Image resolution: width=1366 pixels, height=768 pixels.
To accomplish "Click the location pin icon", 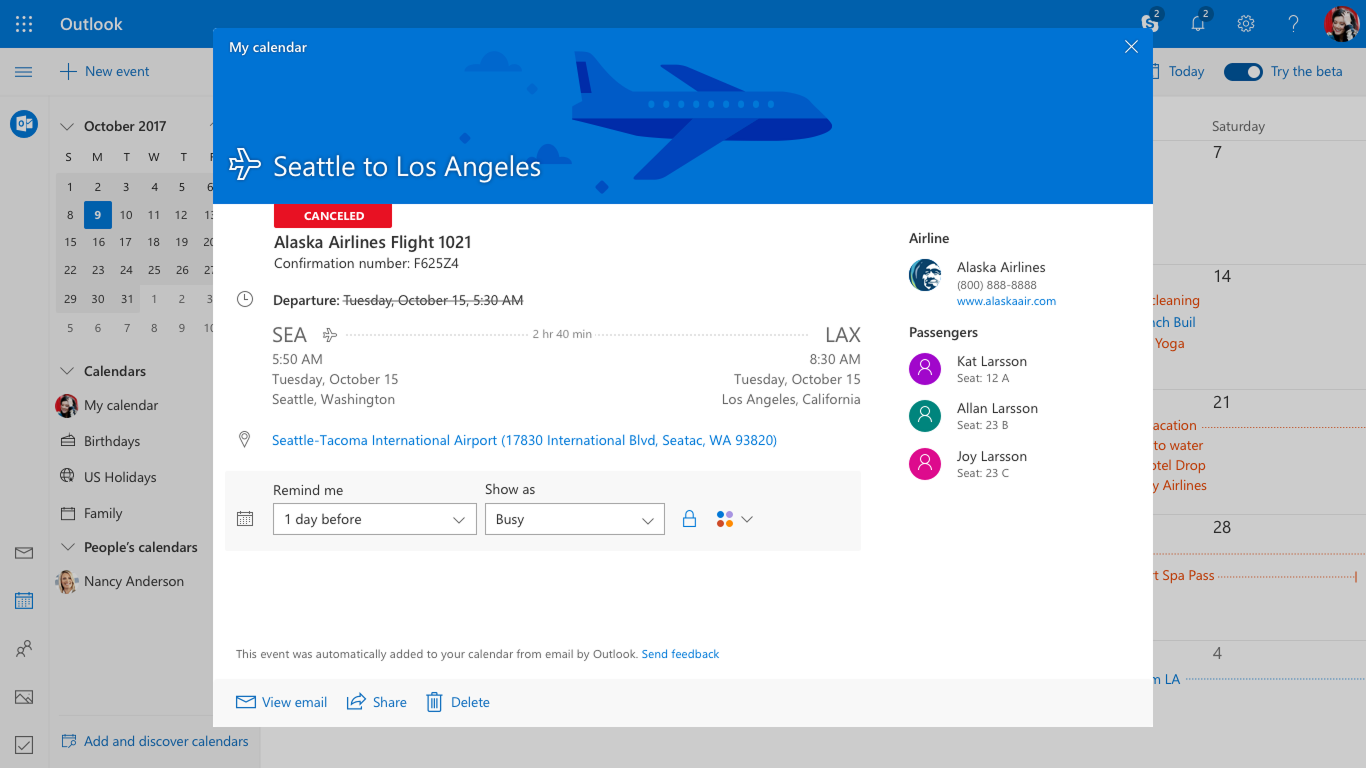I will (x=244, y=440).
